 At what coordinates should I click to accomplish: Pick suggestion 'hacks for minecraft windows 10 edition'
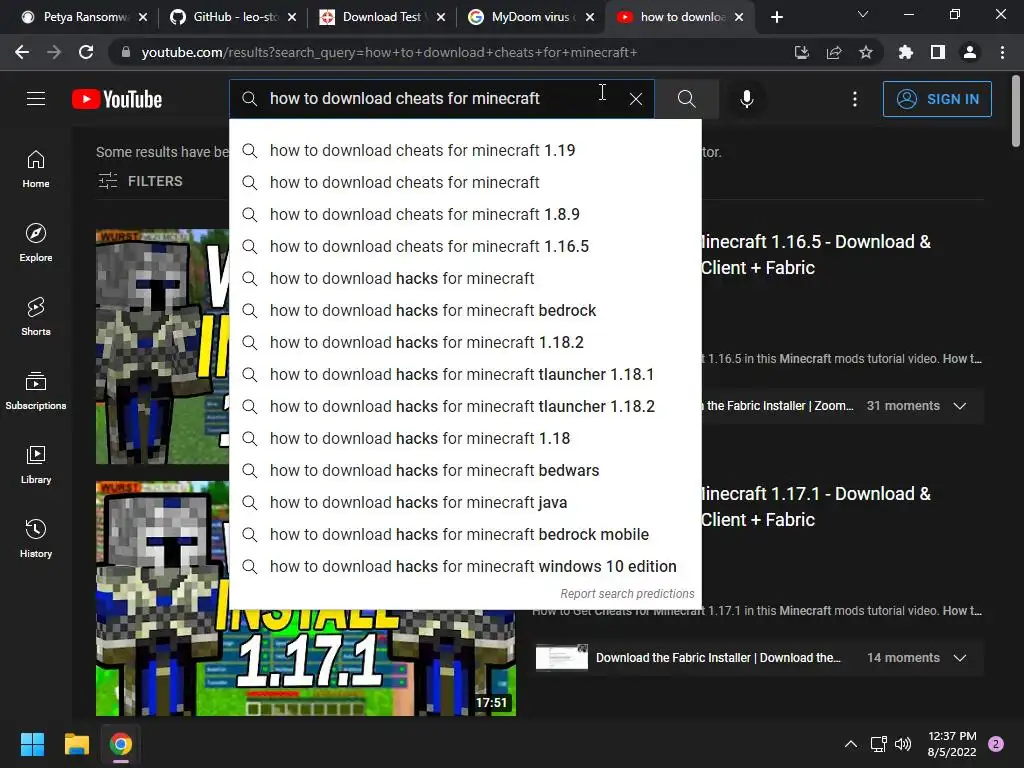click(x=466, y=566)
